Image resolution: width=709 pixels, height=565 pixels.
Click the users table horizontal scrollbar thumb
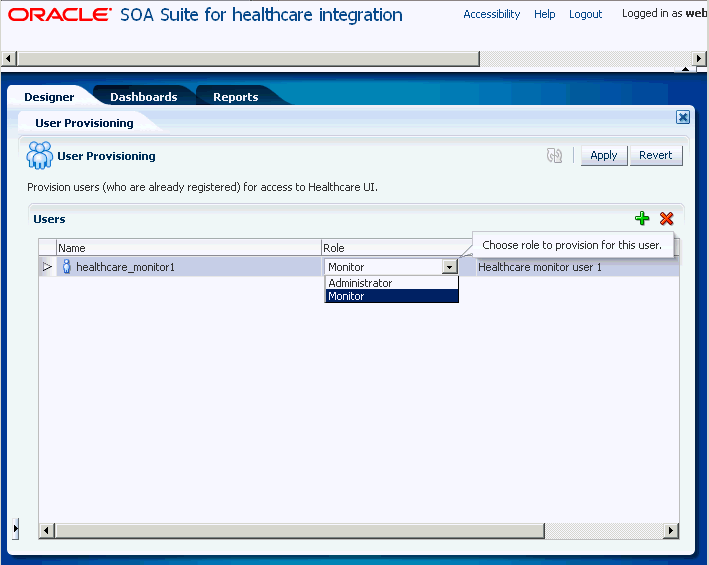[x=300, y=530]
